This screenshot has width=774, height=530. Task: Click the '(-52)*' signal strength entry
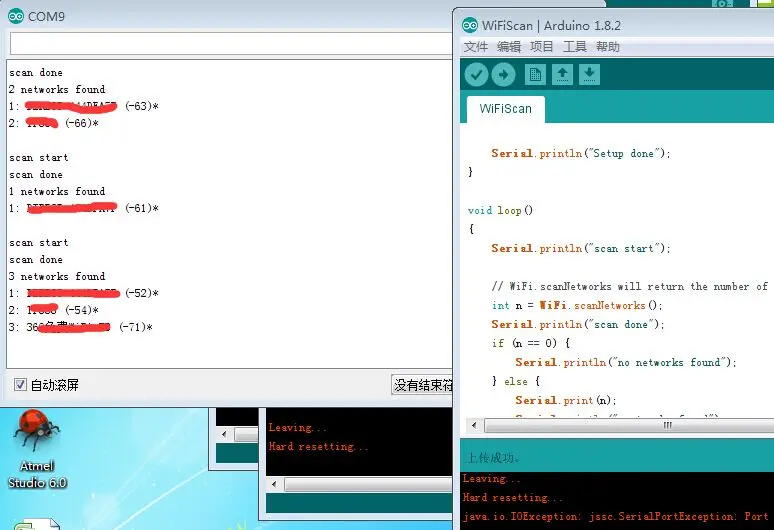pyautogui.click(x=142, y=293)
